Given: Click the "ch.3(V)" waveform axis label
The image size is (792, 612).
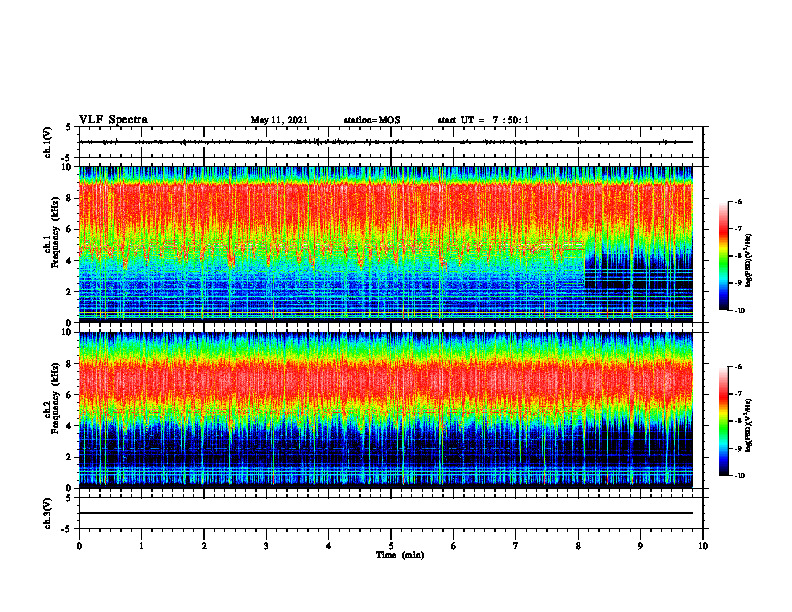Looking at the screenshot, I should [47, 513].
